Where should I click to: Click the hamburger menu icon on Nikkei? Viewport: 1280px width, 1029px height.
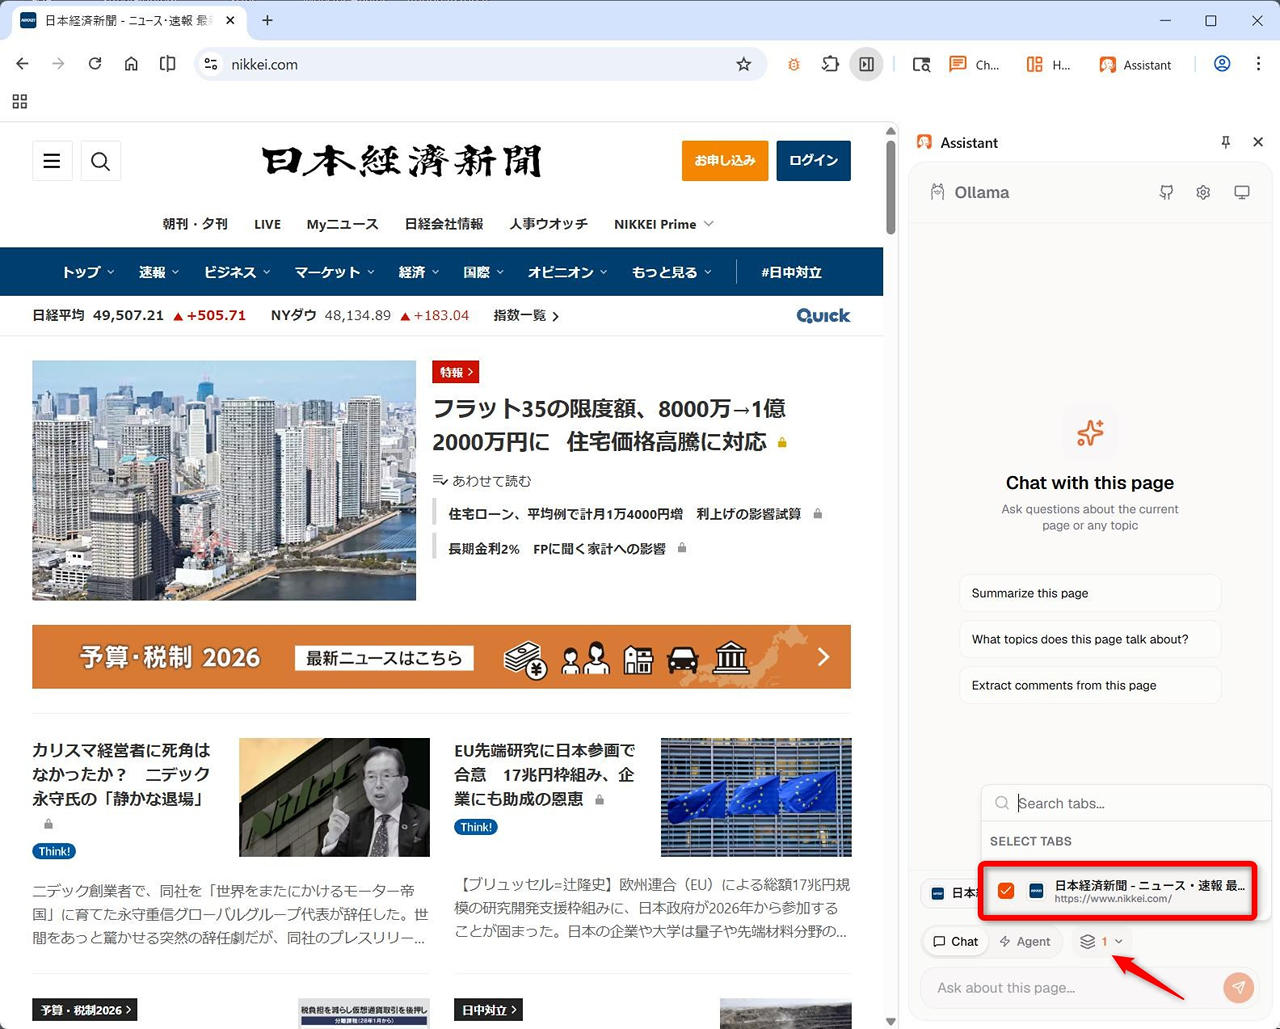click(52, 161)
